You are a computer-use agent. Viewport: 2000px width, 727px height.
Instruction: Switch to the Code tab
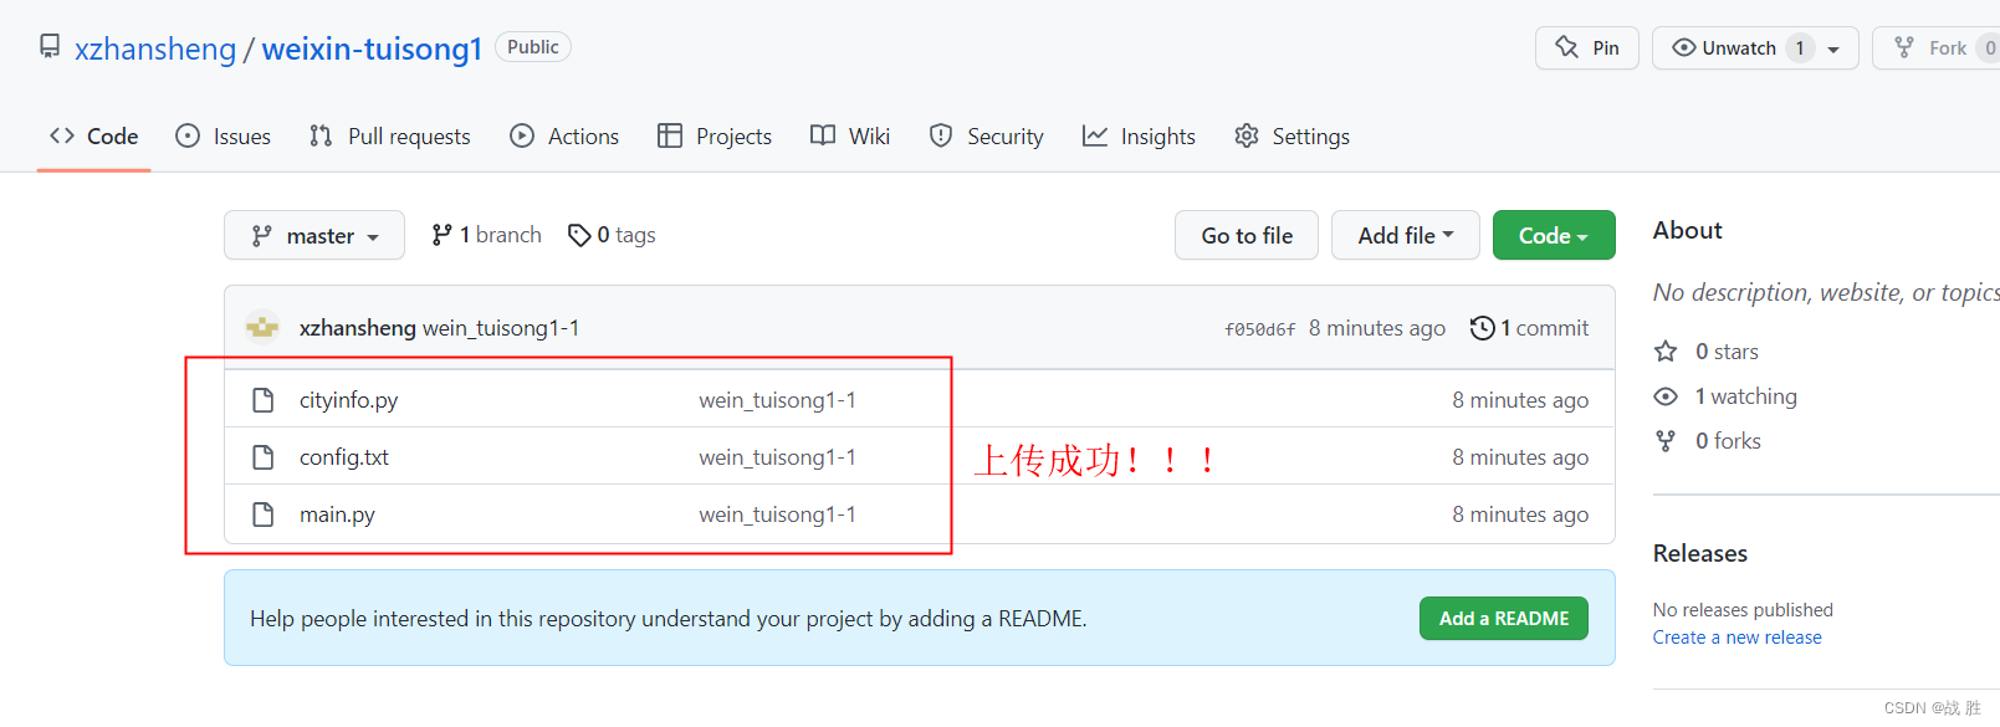(x=94, y=136)
